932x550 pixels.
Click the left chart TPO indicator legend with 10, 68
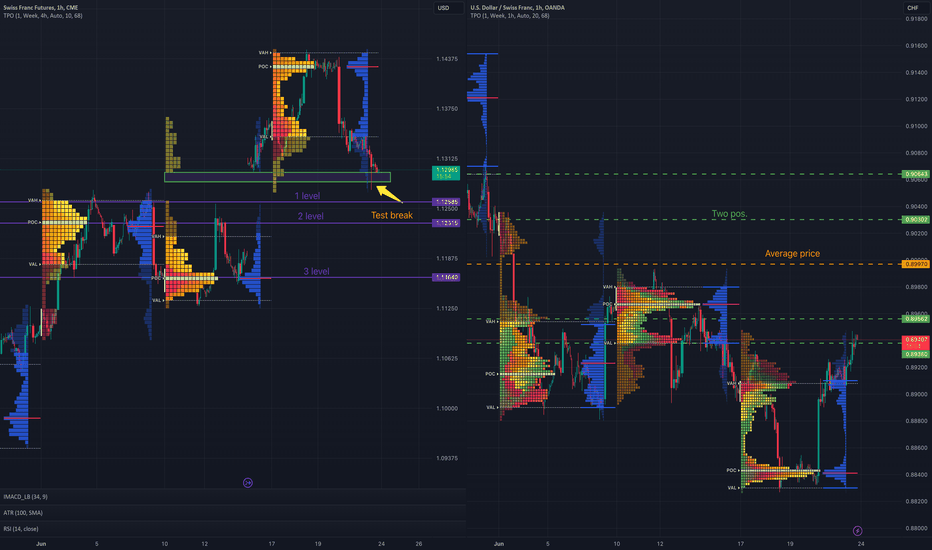tap(43, 15)
